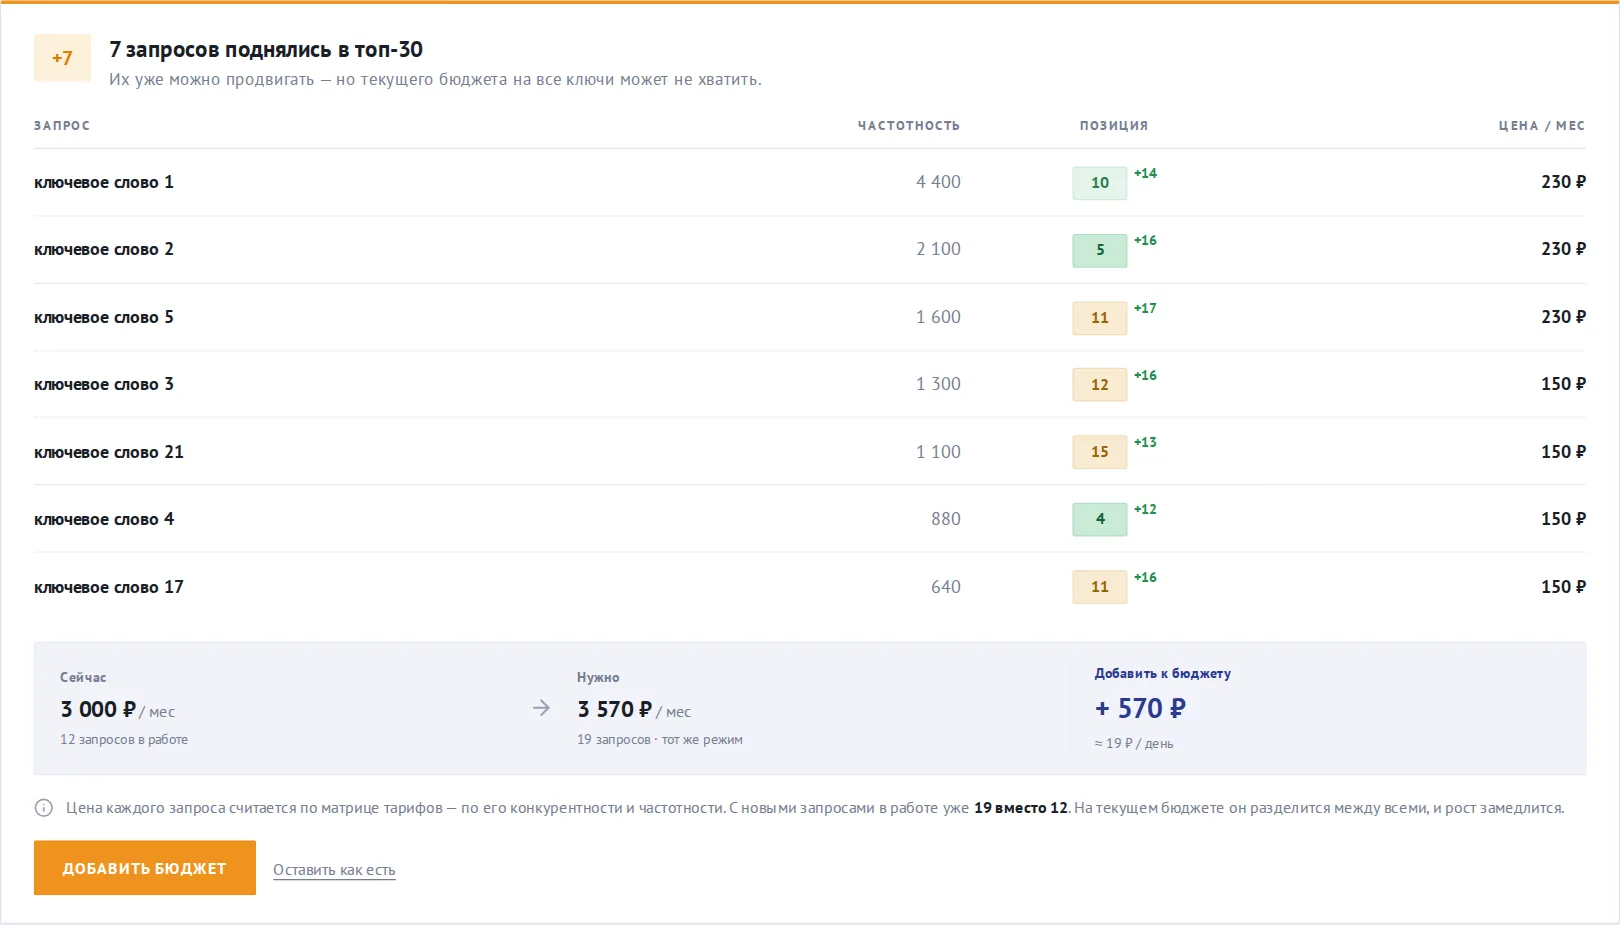
Task: Click position badge 15 for ключевое слово 21
Action: pos(1100,452)
